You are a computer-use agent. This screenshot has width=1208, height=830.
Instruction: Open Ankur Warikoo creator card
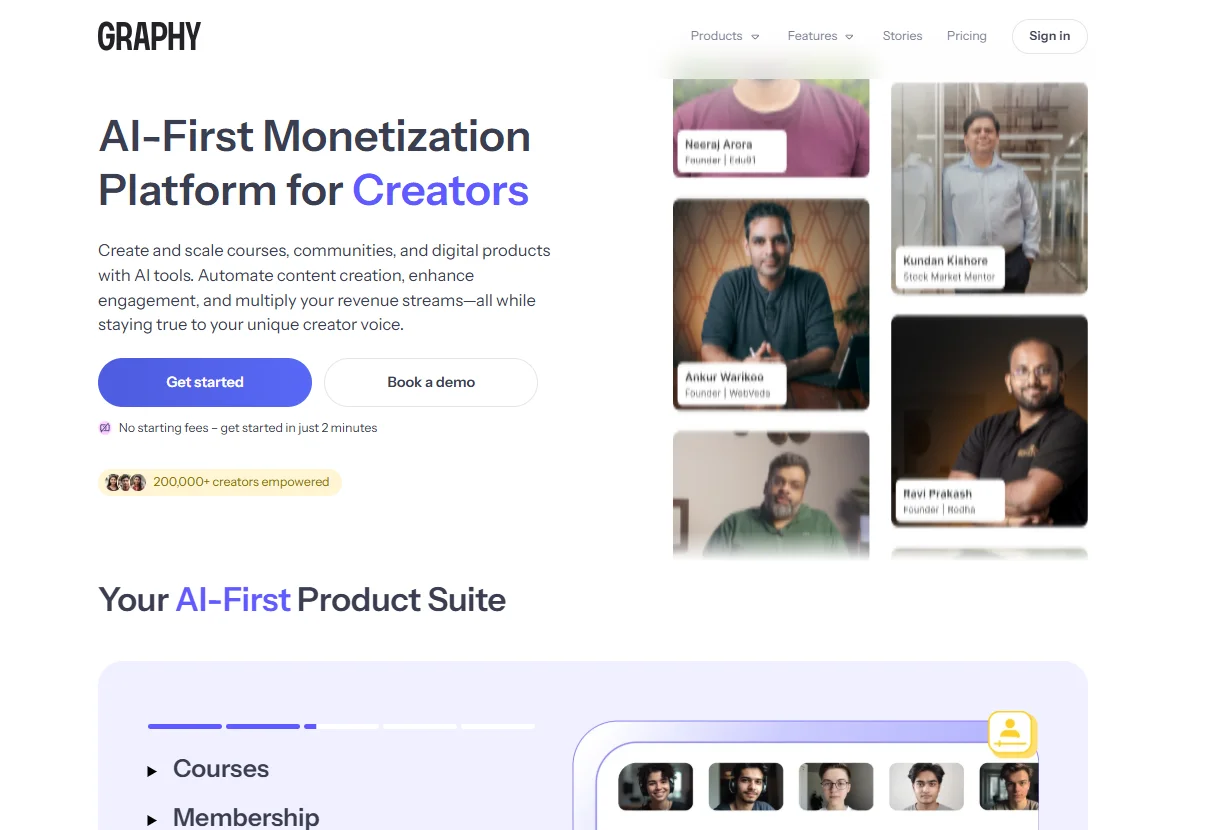771,304
